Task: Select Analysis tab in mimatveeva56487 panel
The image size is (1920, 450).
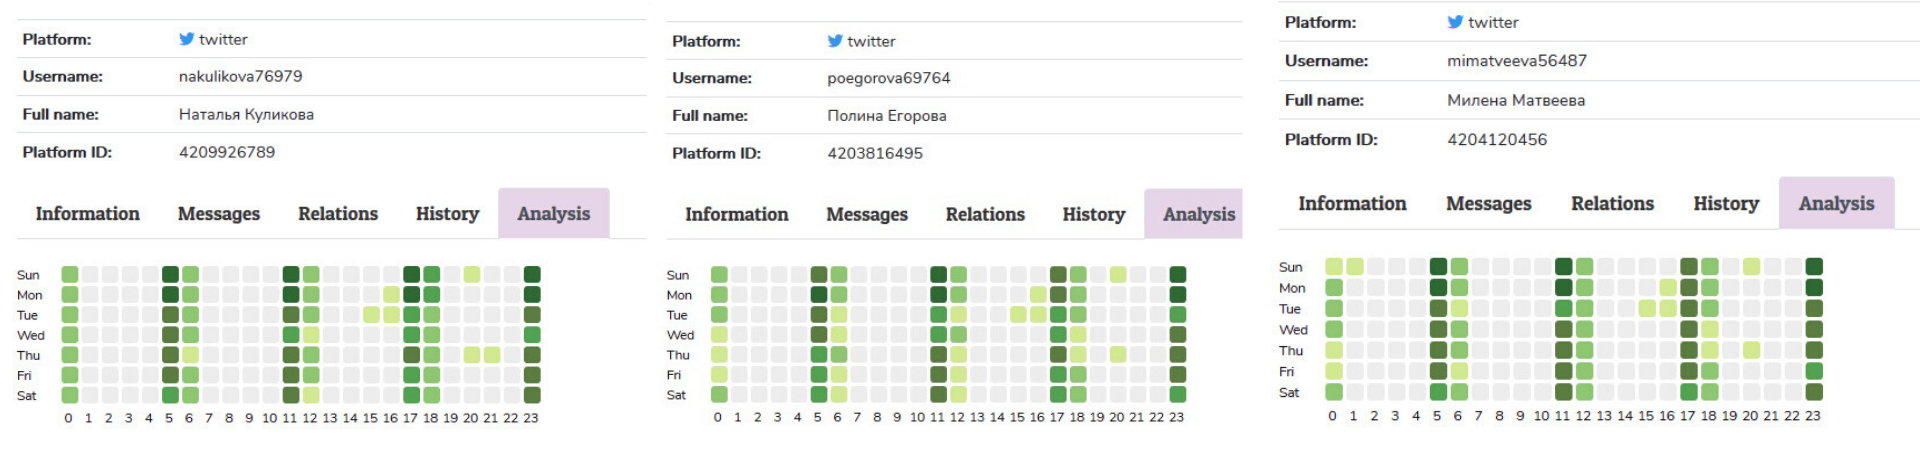Action: click(1836, 204)
